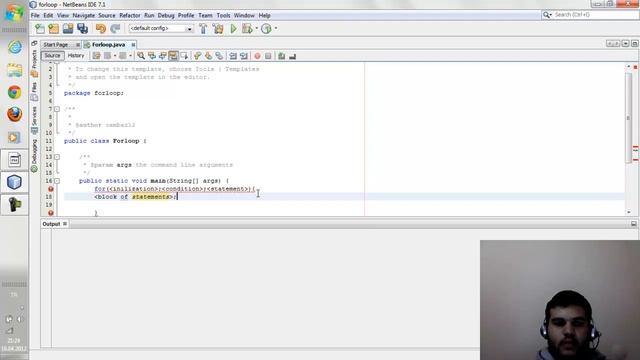Open the Source menu
640x360 pixels.
[x=107, y=16]
